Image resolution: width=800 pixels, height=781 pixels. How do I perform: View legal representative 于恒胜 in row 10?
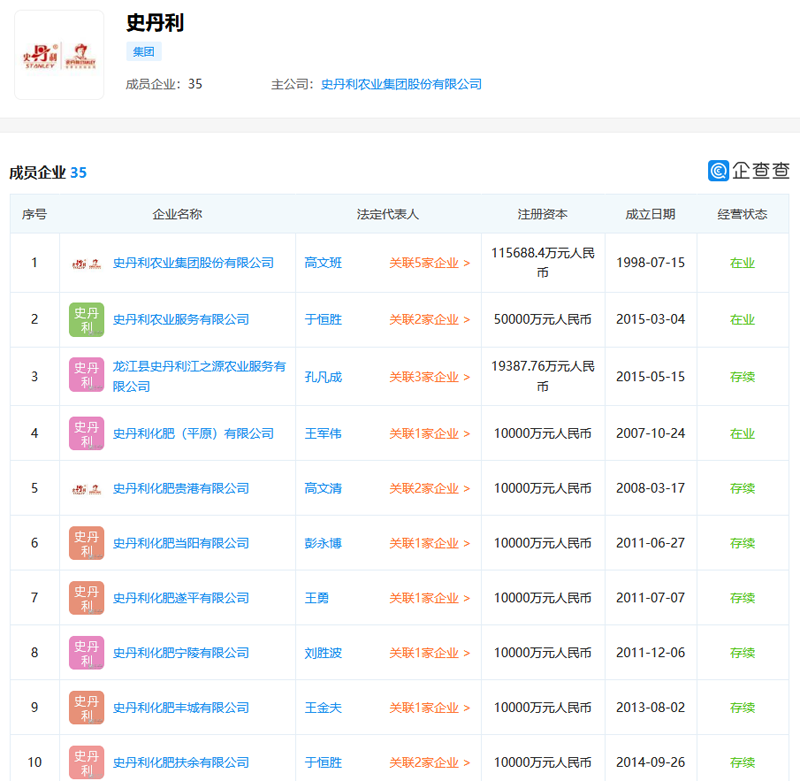[323, 763]
